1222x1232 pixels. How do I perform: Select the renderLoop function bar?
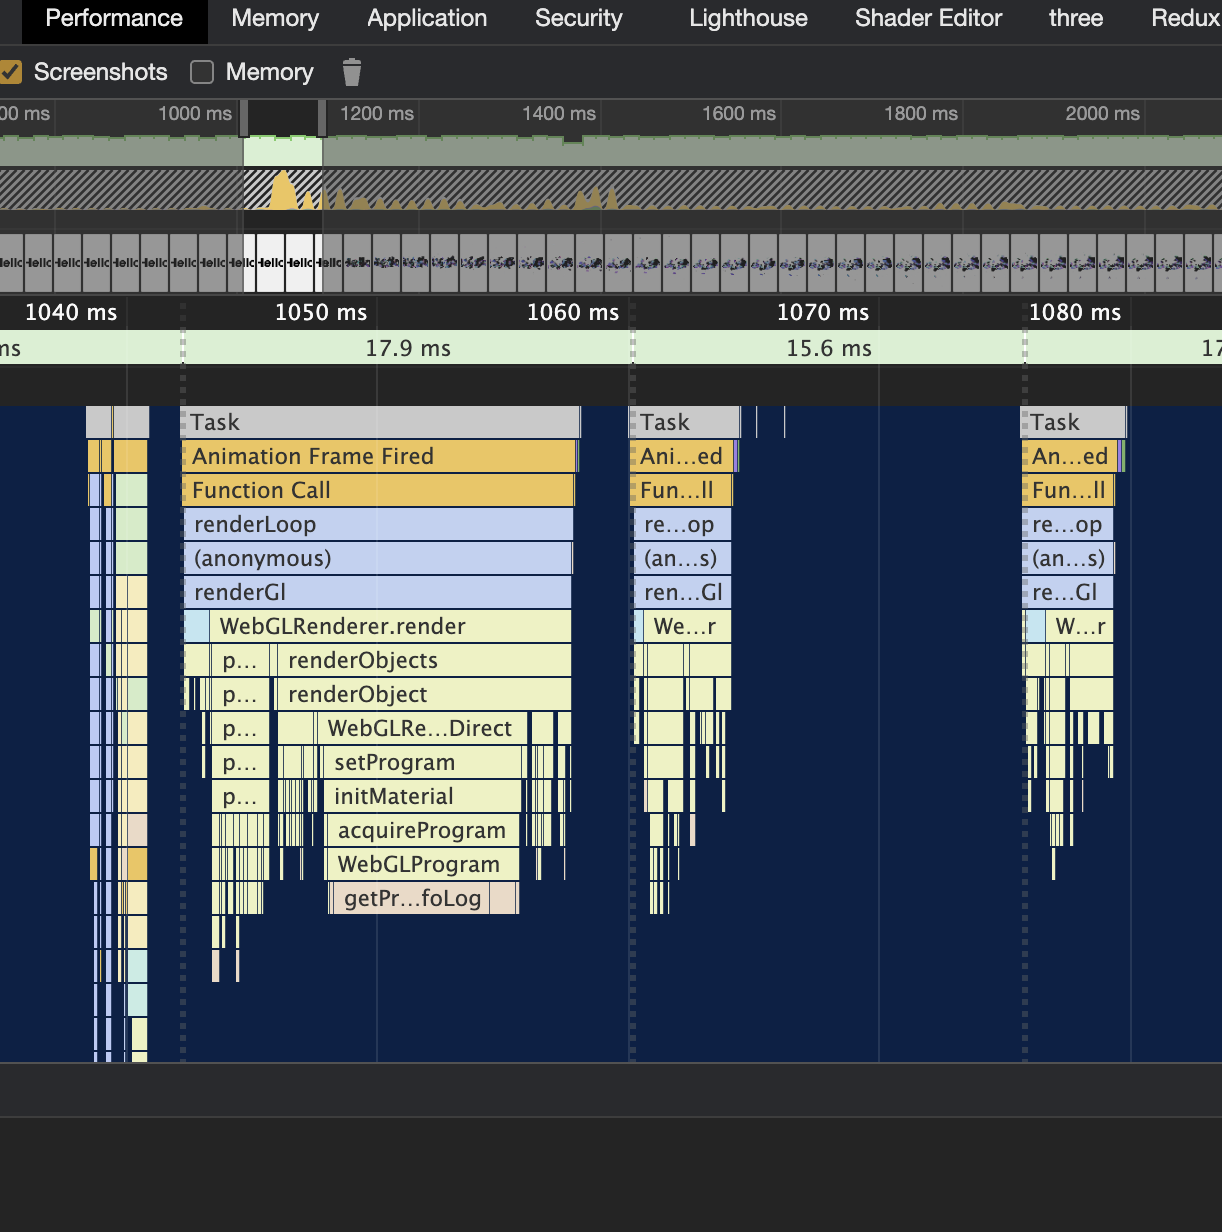(378, 524)
